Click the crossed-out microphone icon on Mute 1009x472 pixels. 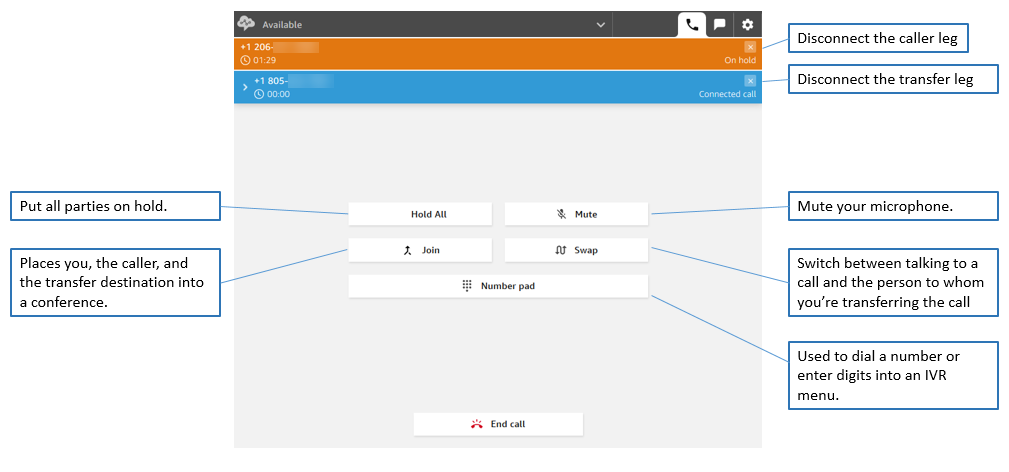pyautogui.click(x=561, y=214)
